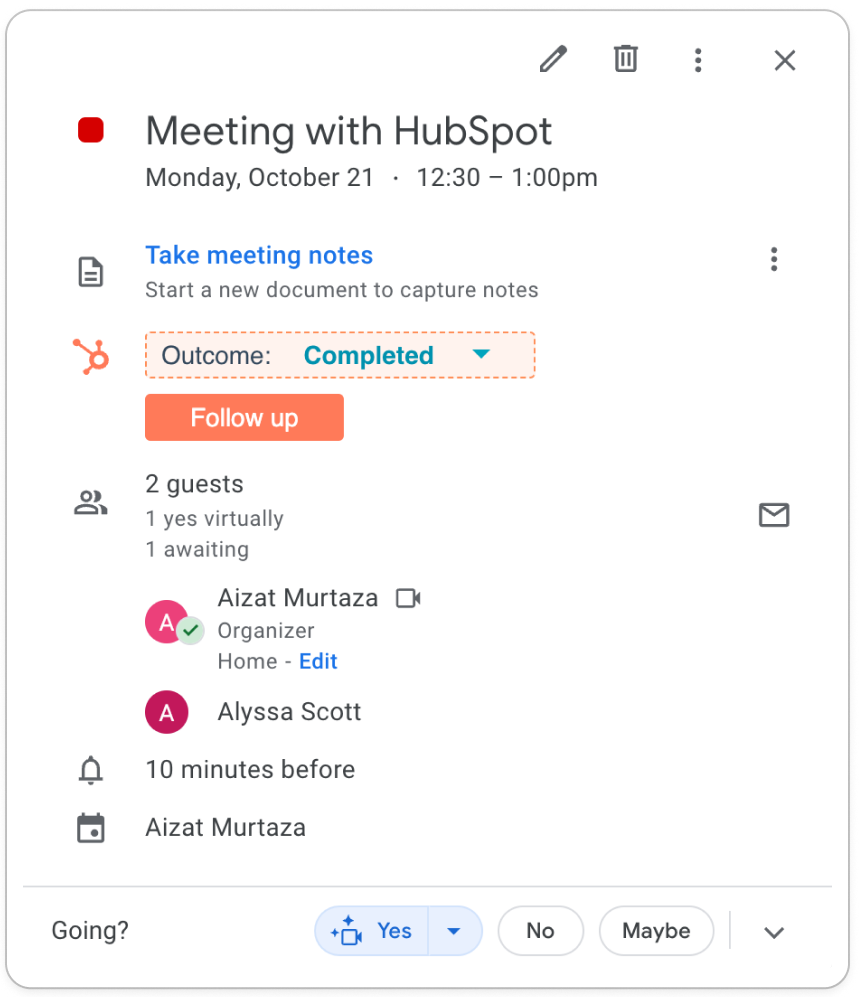Viewport: 859px width, 997px height.
Task: Click the Alyssa Scott guest name
Action: coord(289,712)
